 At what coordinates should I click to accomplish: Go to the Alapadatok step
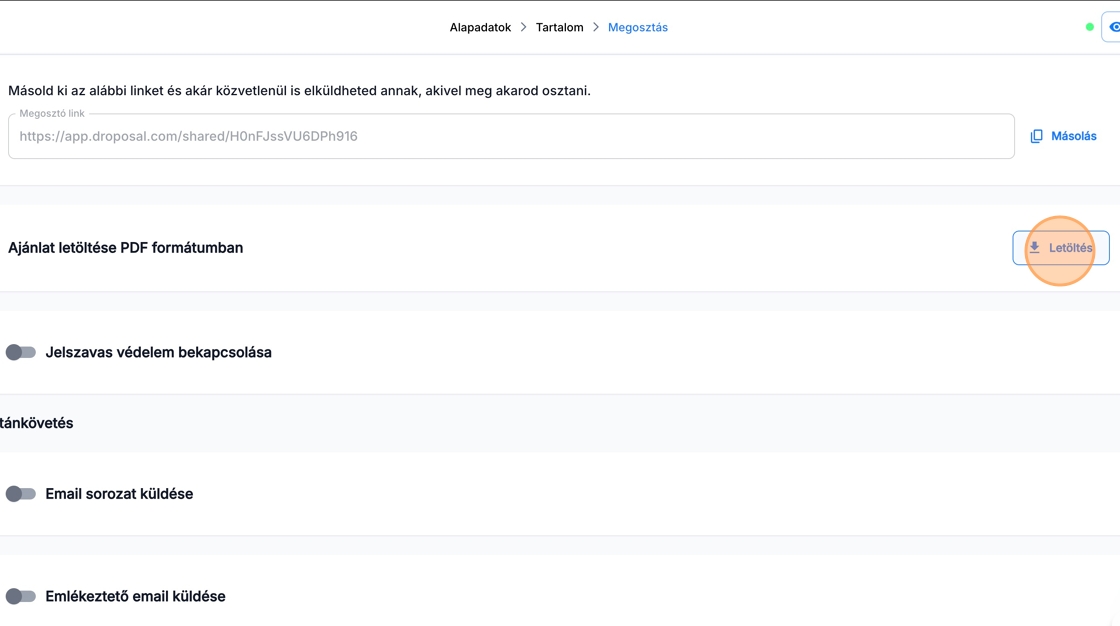(480, 27)
